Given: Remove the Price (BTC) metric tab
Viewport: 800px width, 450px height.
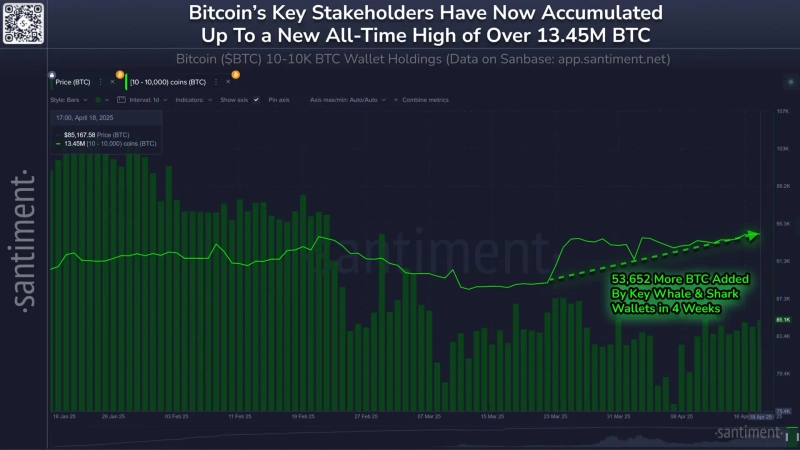Looking at the screenshot, I should click(111, 81).
